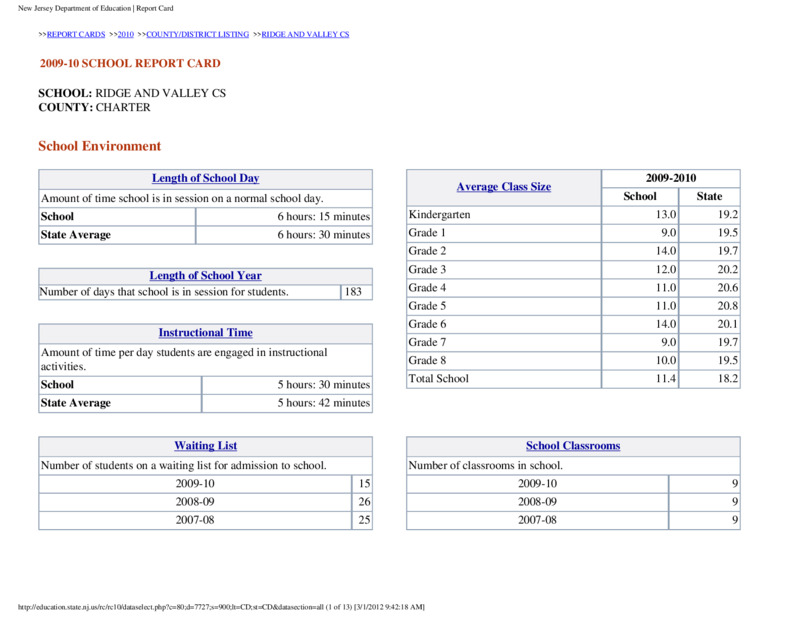
Task: Follow the RIDGE AND VALLEY CS link
Action: (x=305, y=34)
